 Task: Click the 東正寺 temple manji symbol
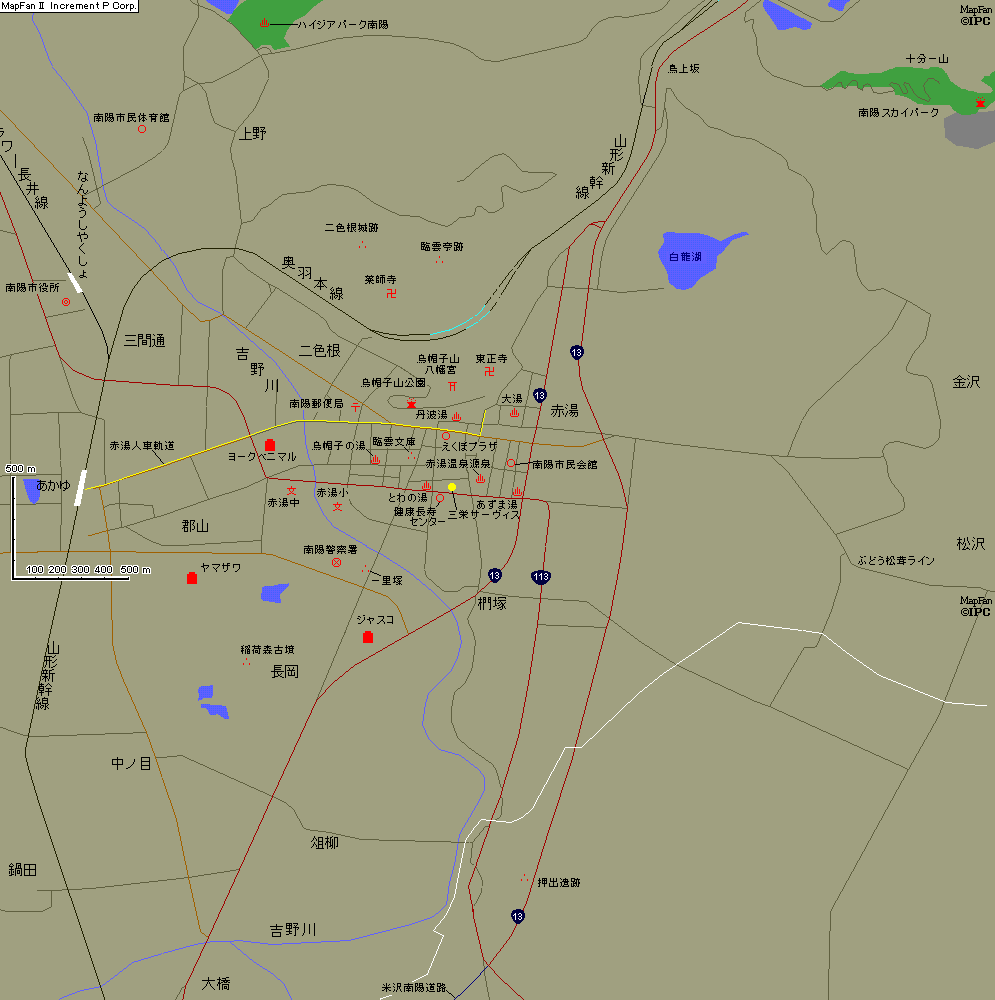click(489, 371)
